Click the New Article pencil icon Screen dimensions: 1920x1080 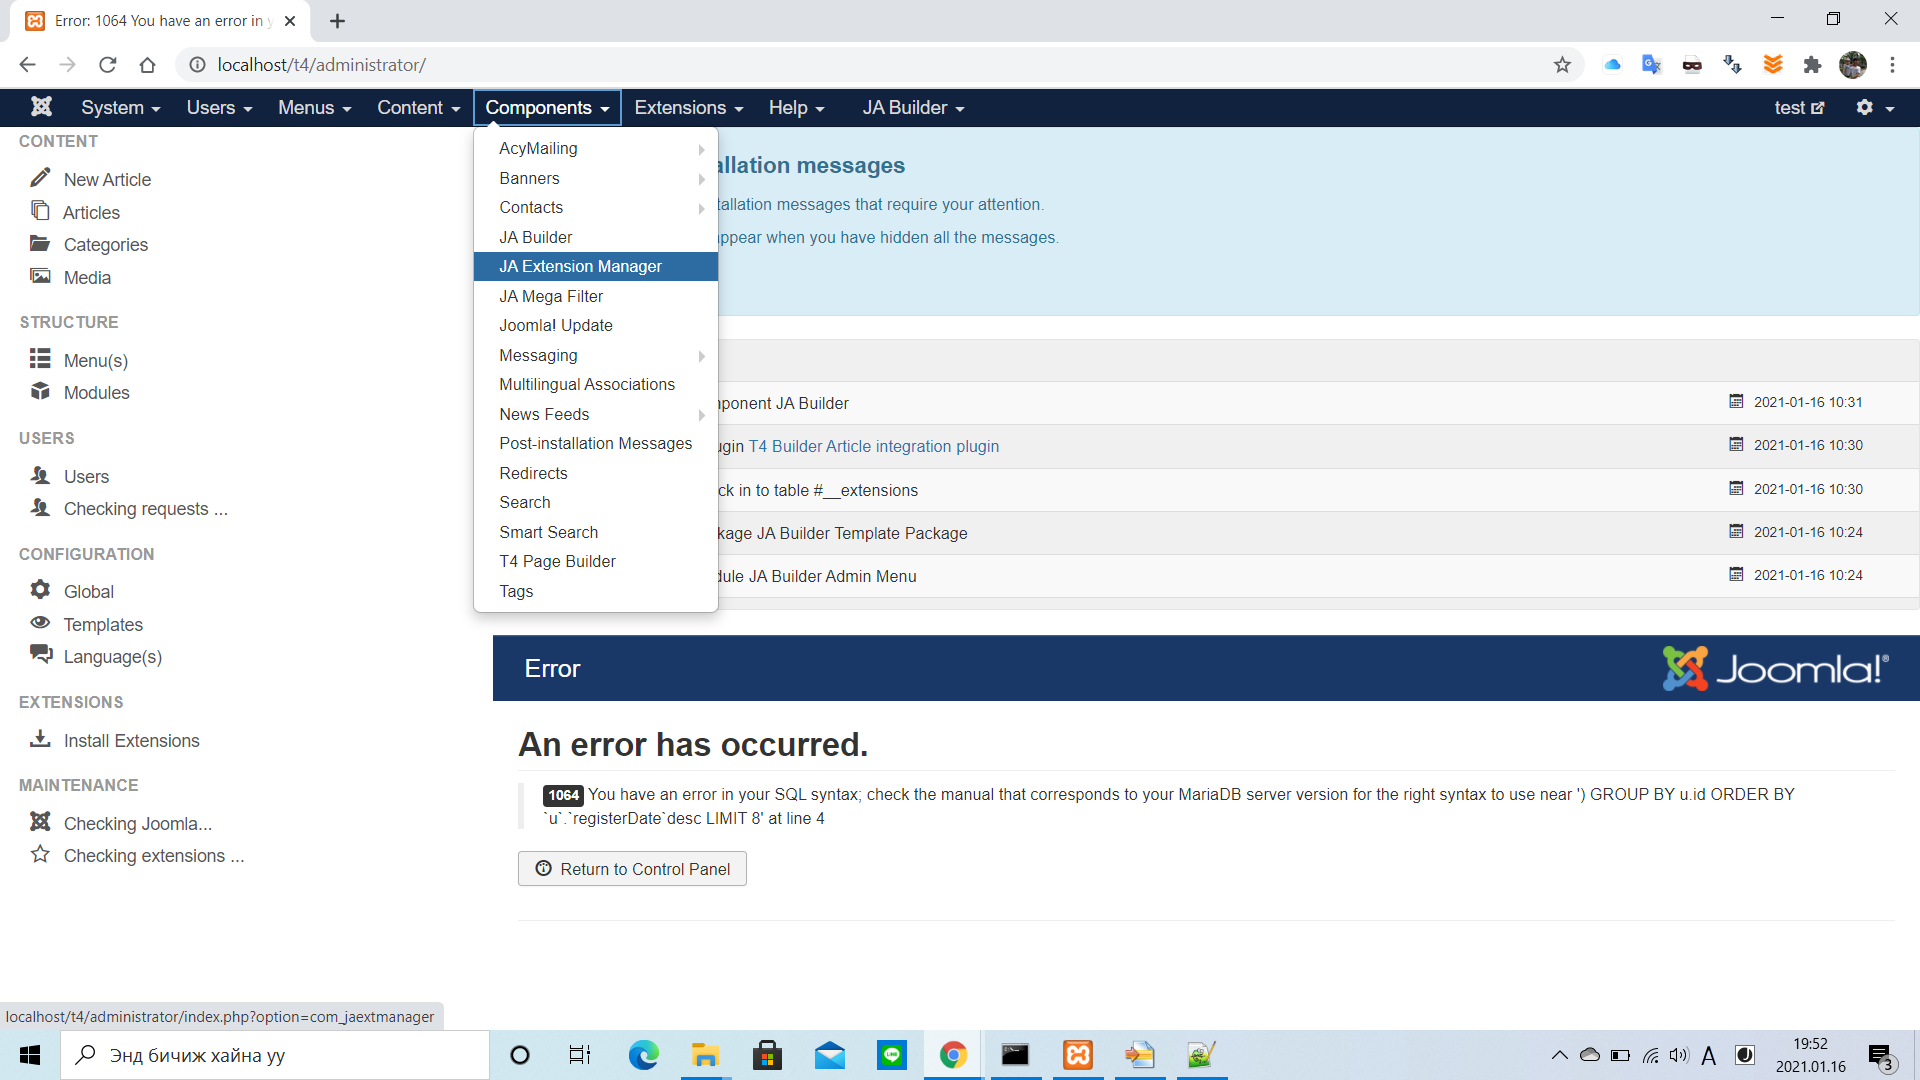(40, 178)
